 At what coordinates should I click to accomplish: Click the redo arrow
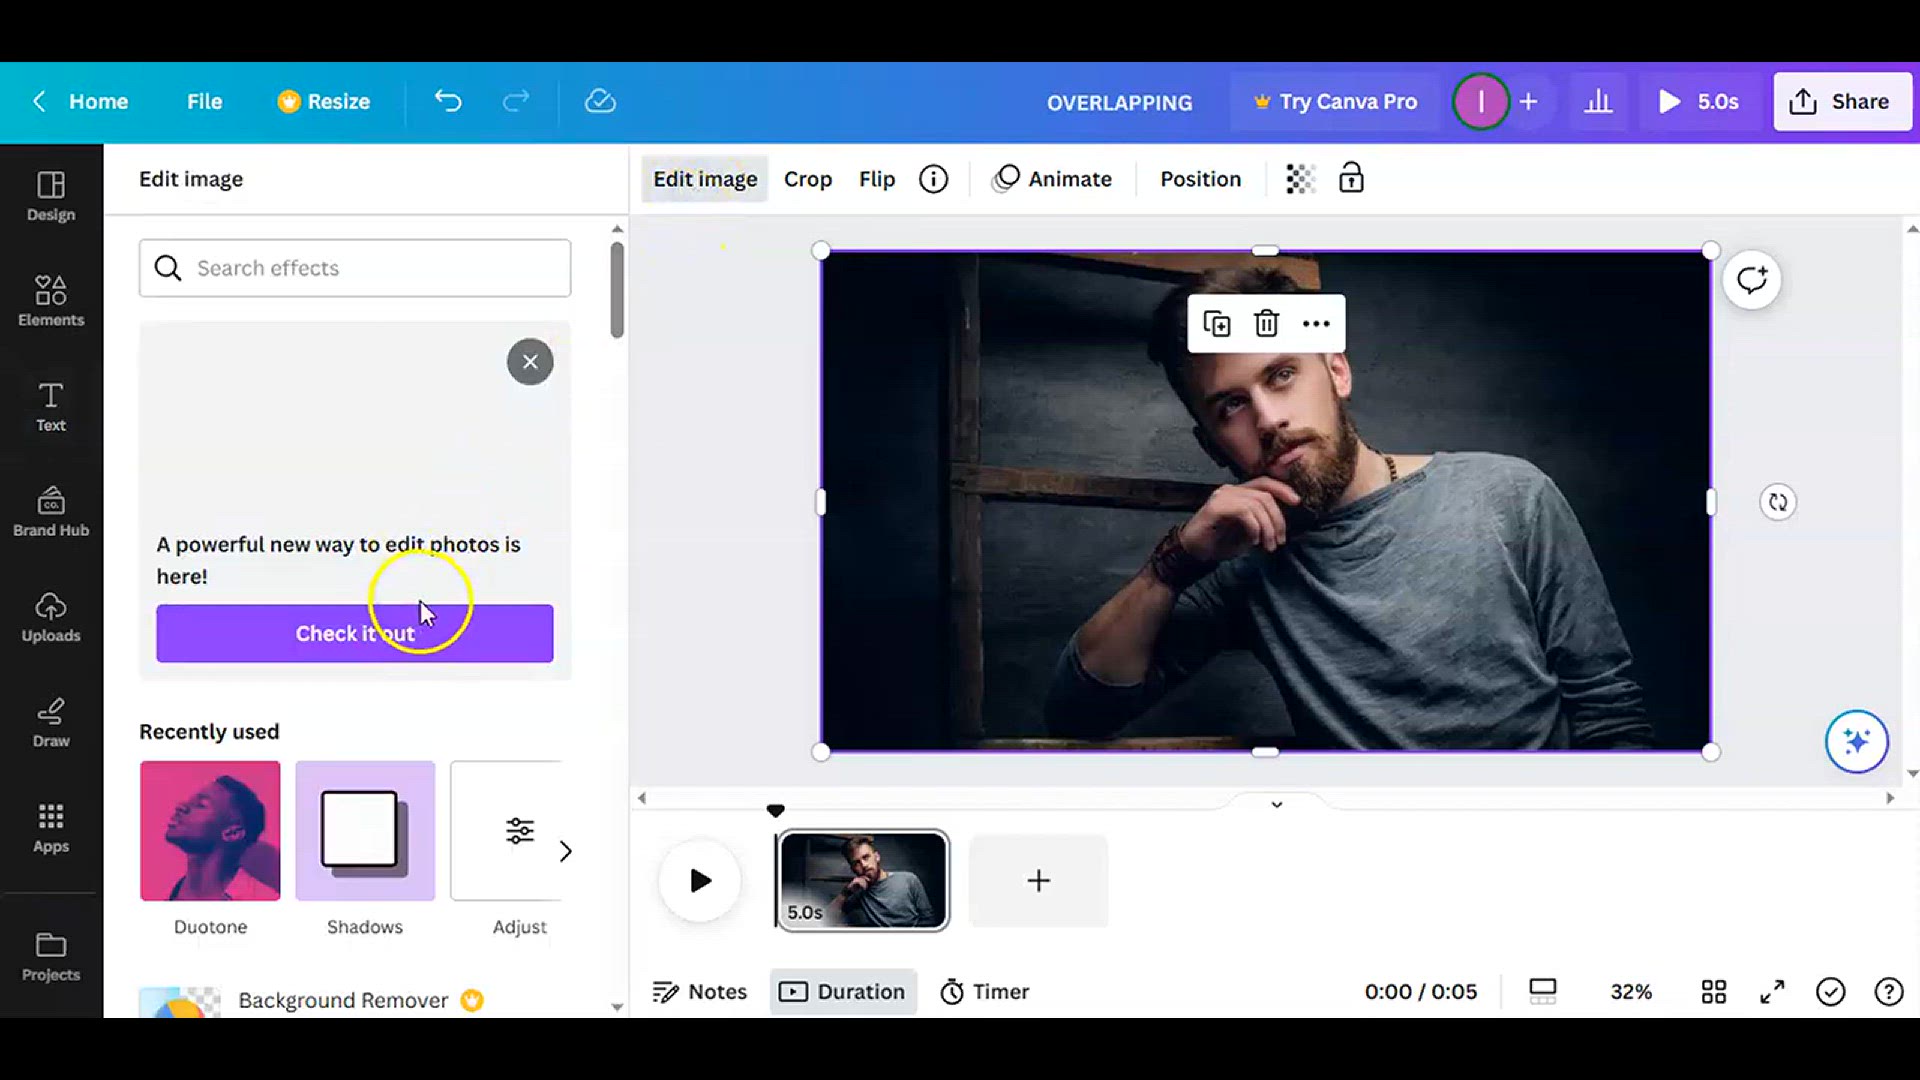click(x=516, y=101)
